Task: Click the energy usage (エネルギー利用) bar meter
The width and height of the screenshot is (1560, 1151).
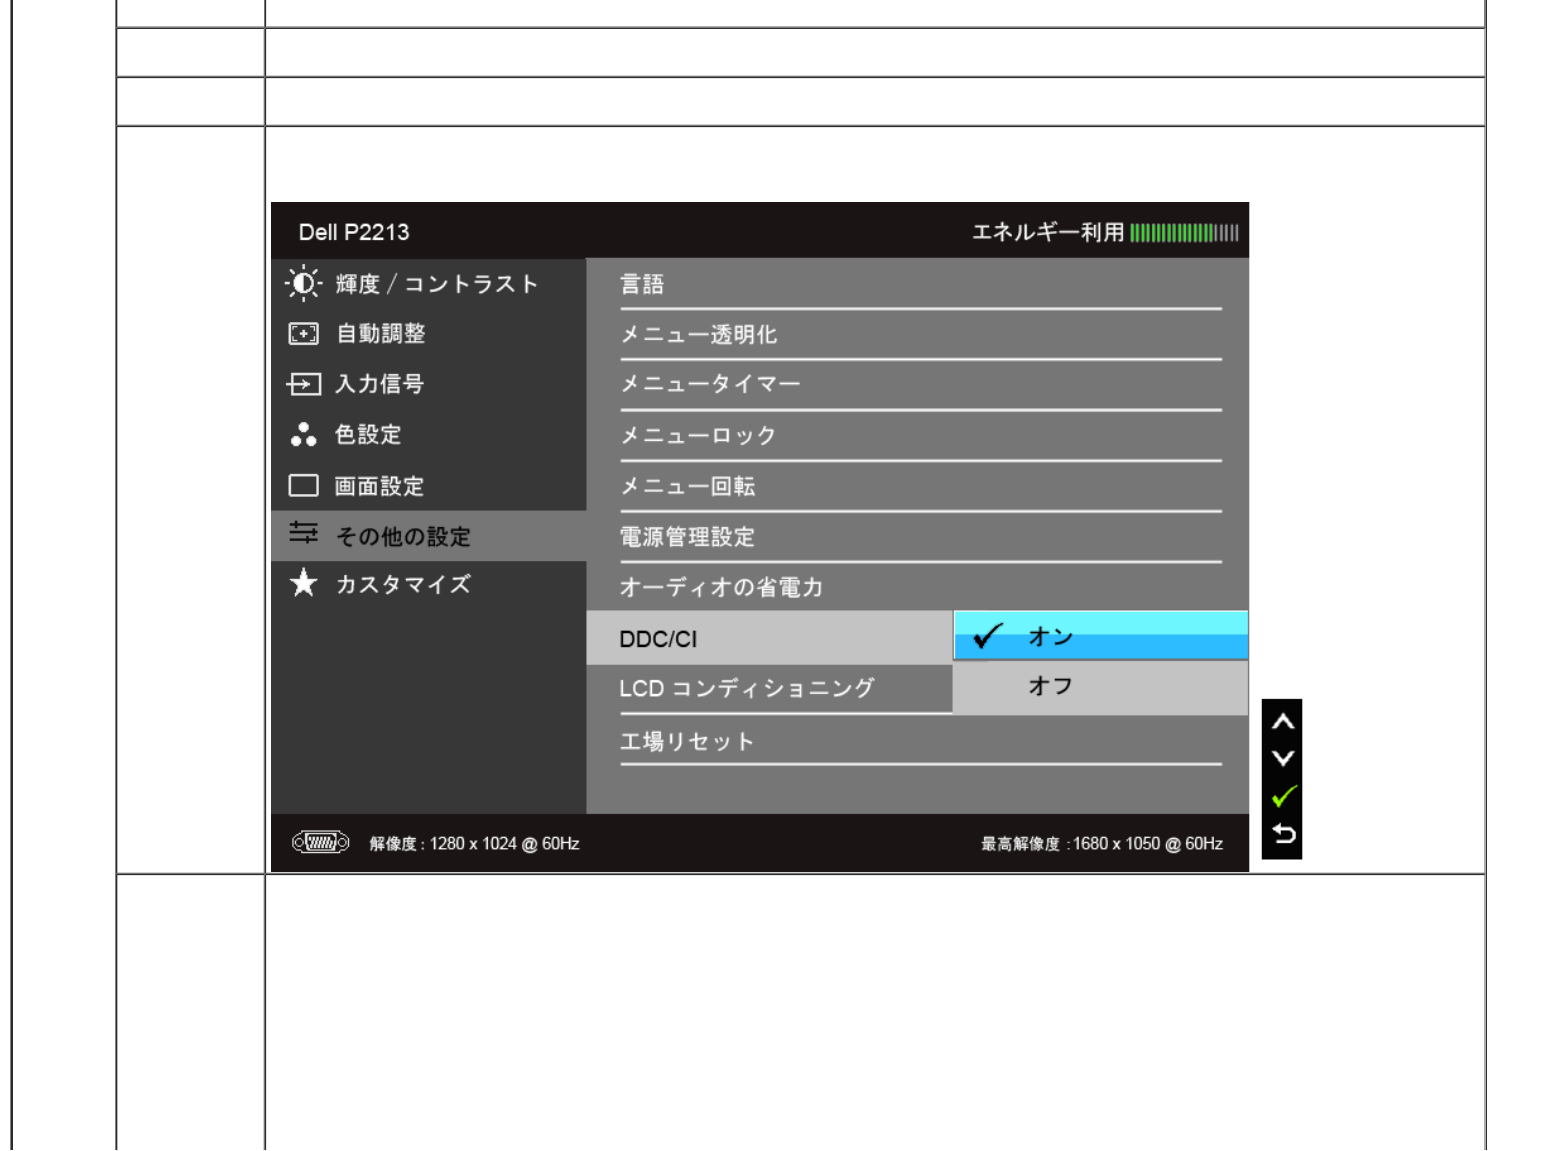Action: coord(1184,233)
